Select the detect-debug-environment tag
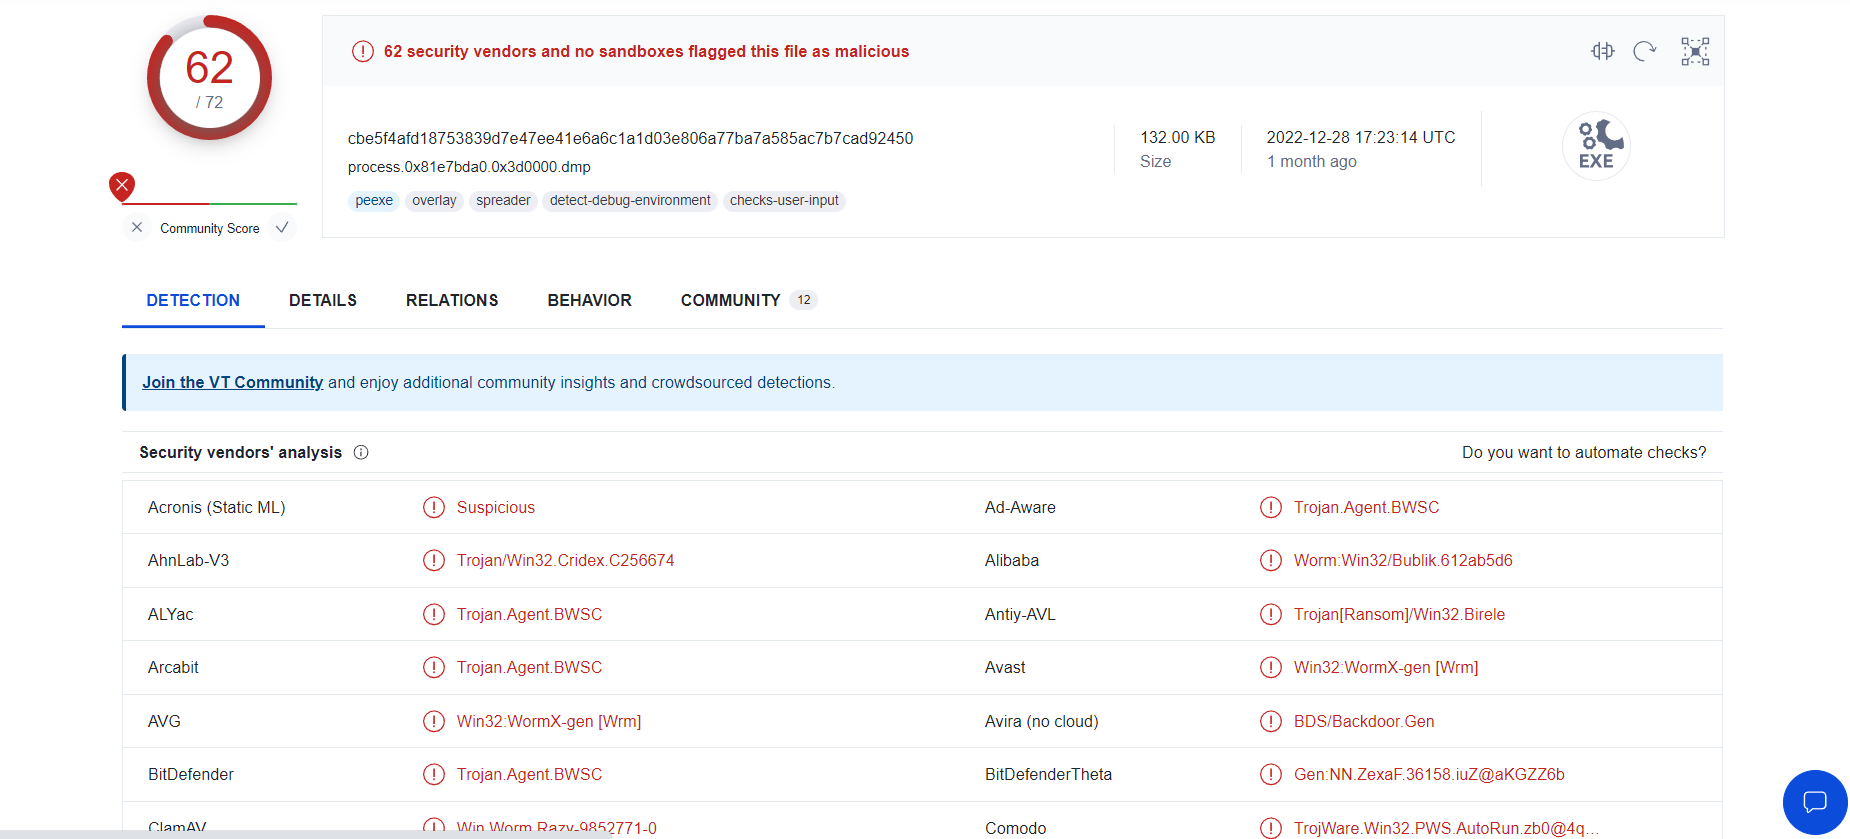The height and width of the screenshot is (839, 1850). (630, 200)
